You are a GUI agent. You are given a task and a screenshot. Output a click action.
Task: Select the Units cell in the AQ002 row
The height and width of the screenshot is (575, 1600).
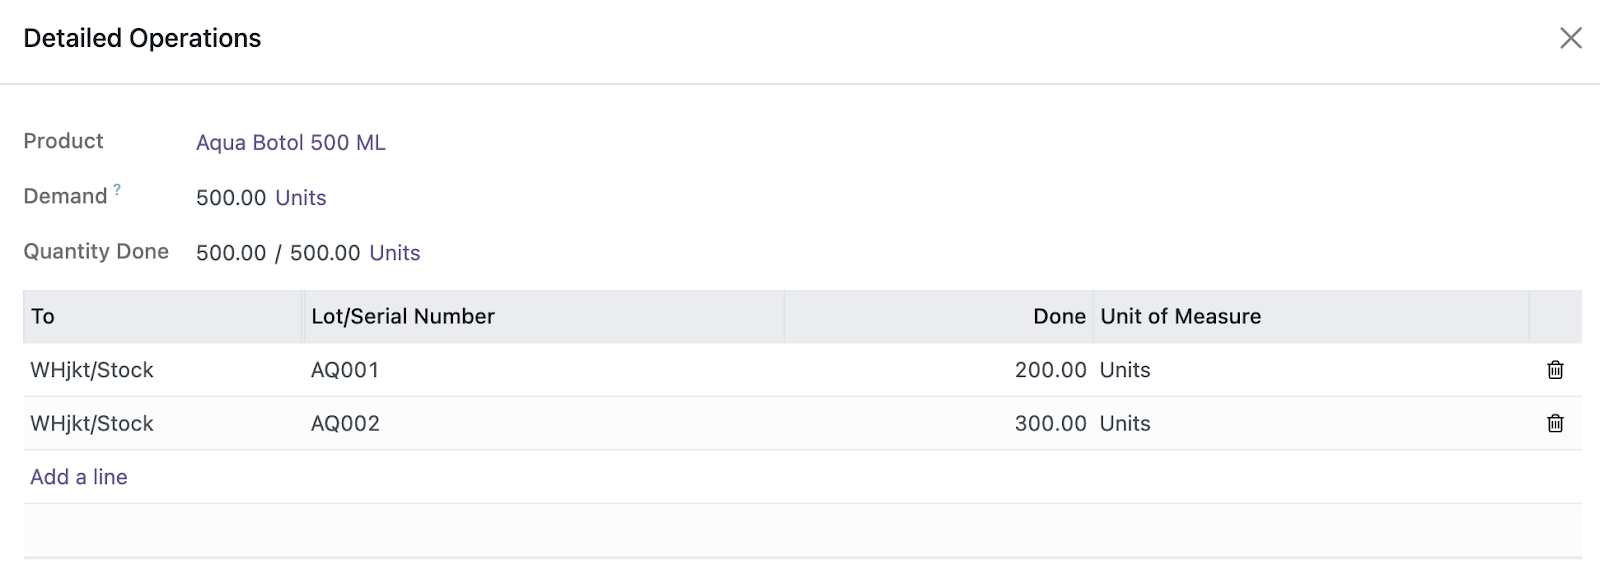1311,423
